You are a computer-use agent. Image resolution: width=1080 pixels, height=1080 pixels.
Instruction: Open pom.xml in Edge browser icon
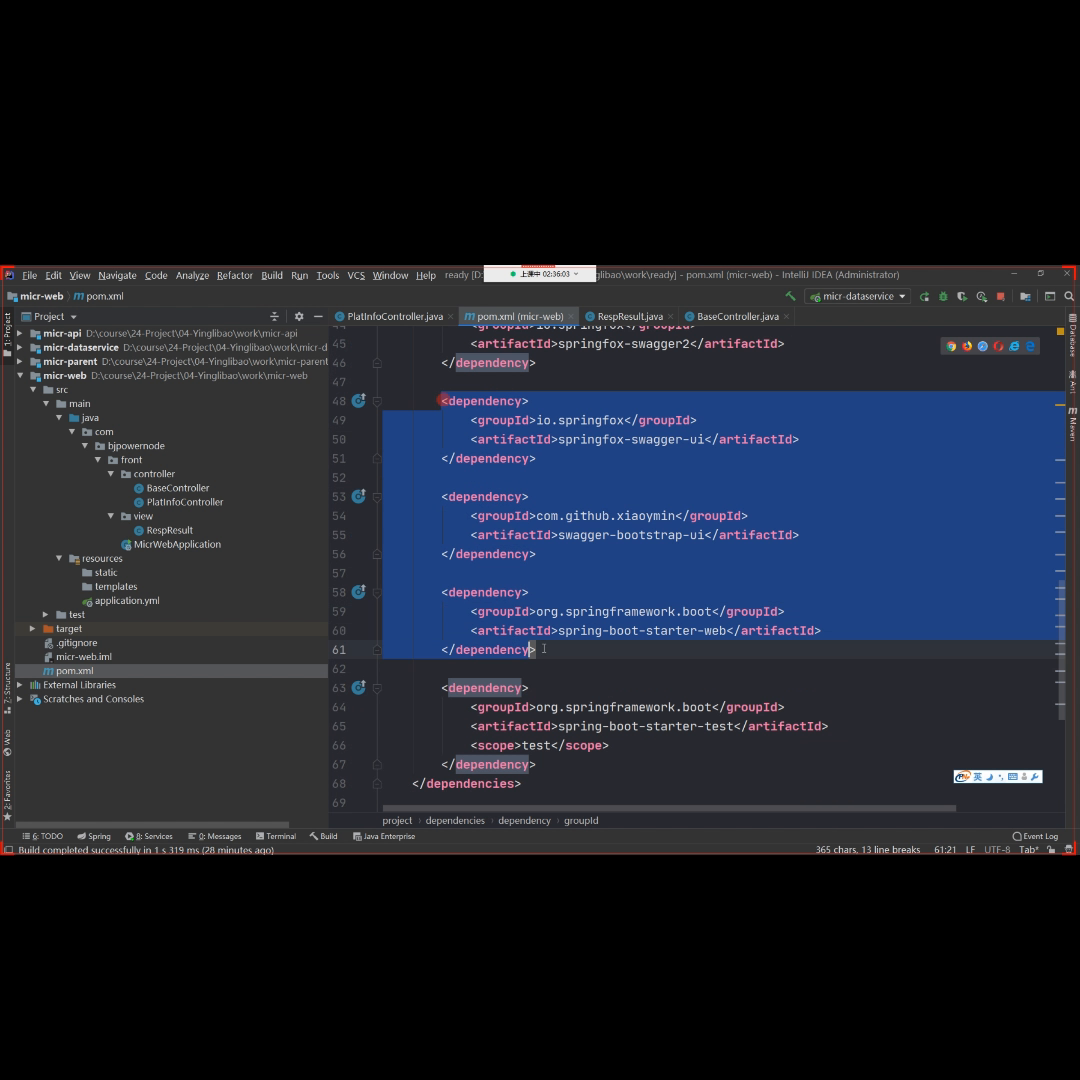[x=1030, y=346]
